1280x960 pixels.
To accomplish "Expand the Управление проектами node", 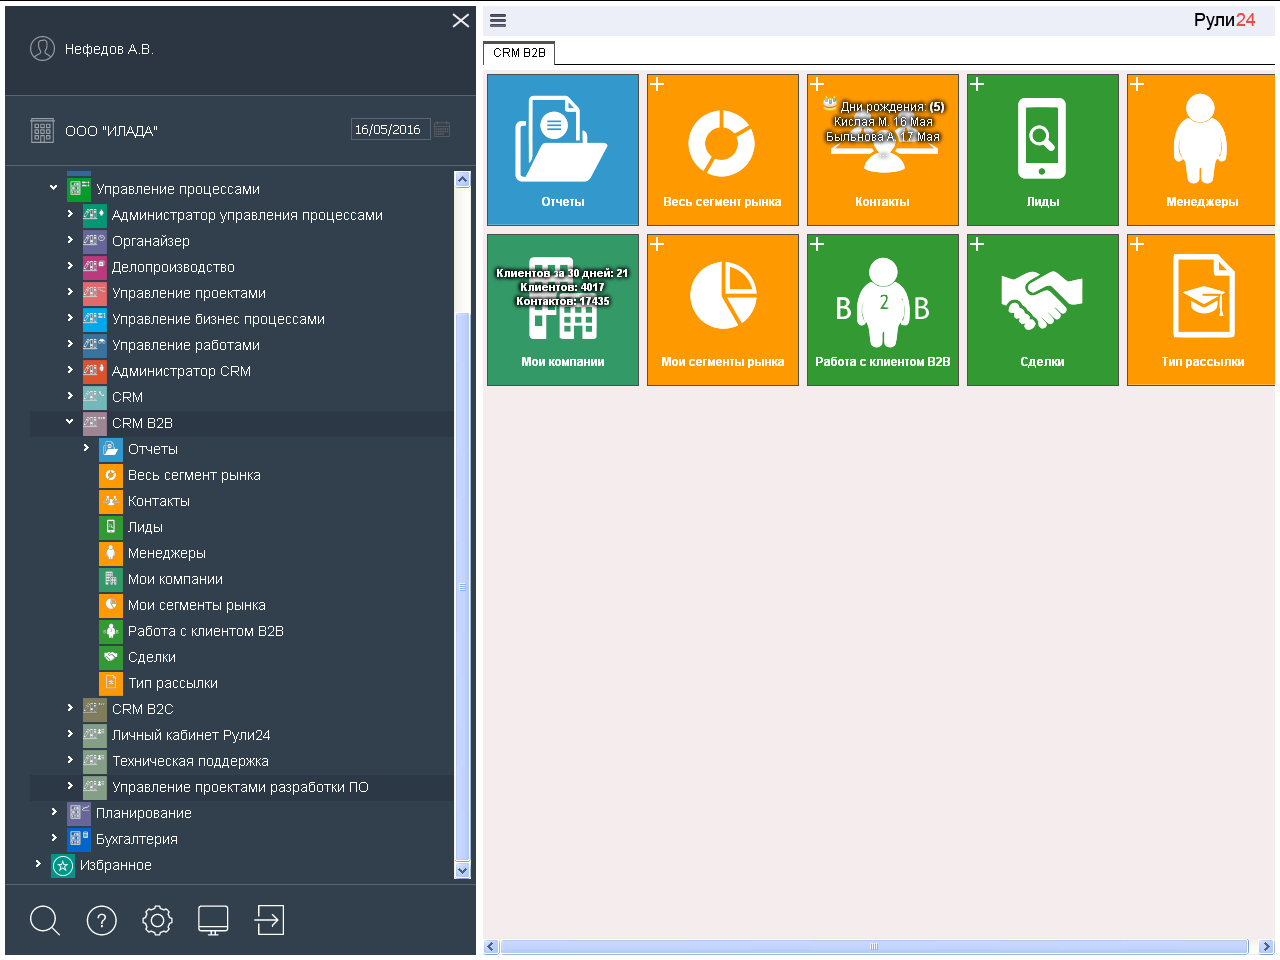I will [x=70, y=291].
